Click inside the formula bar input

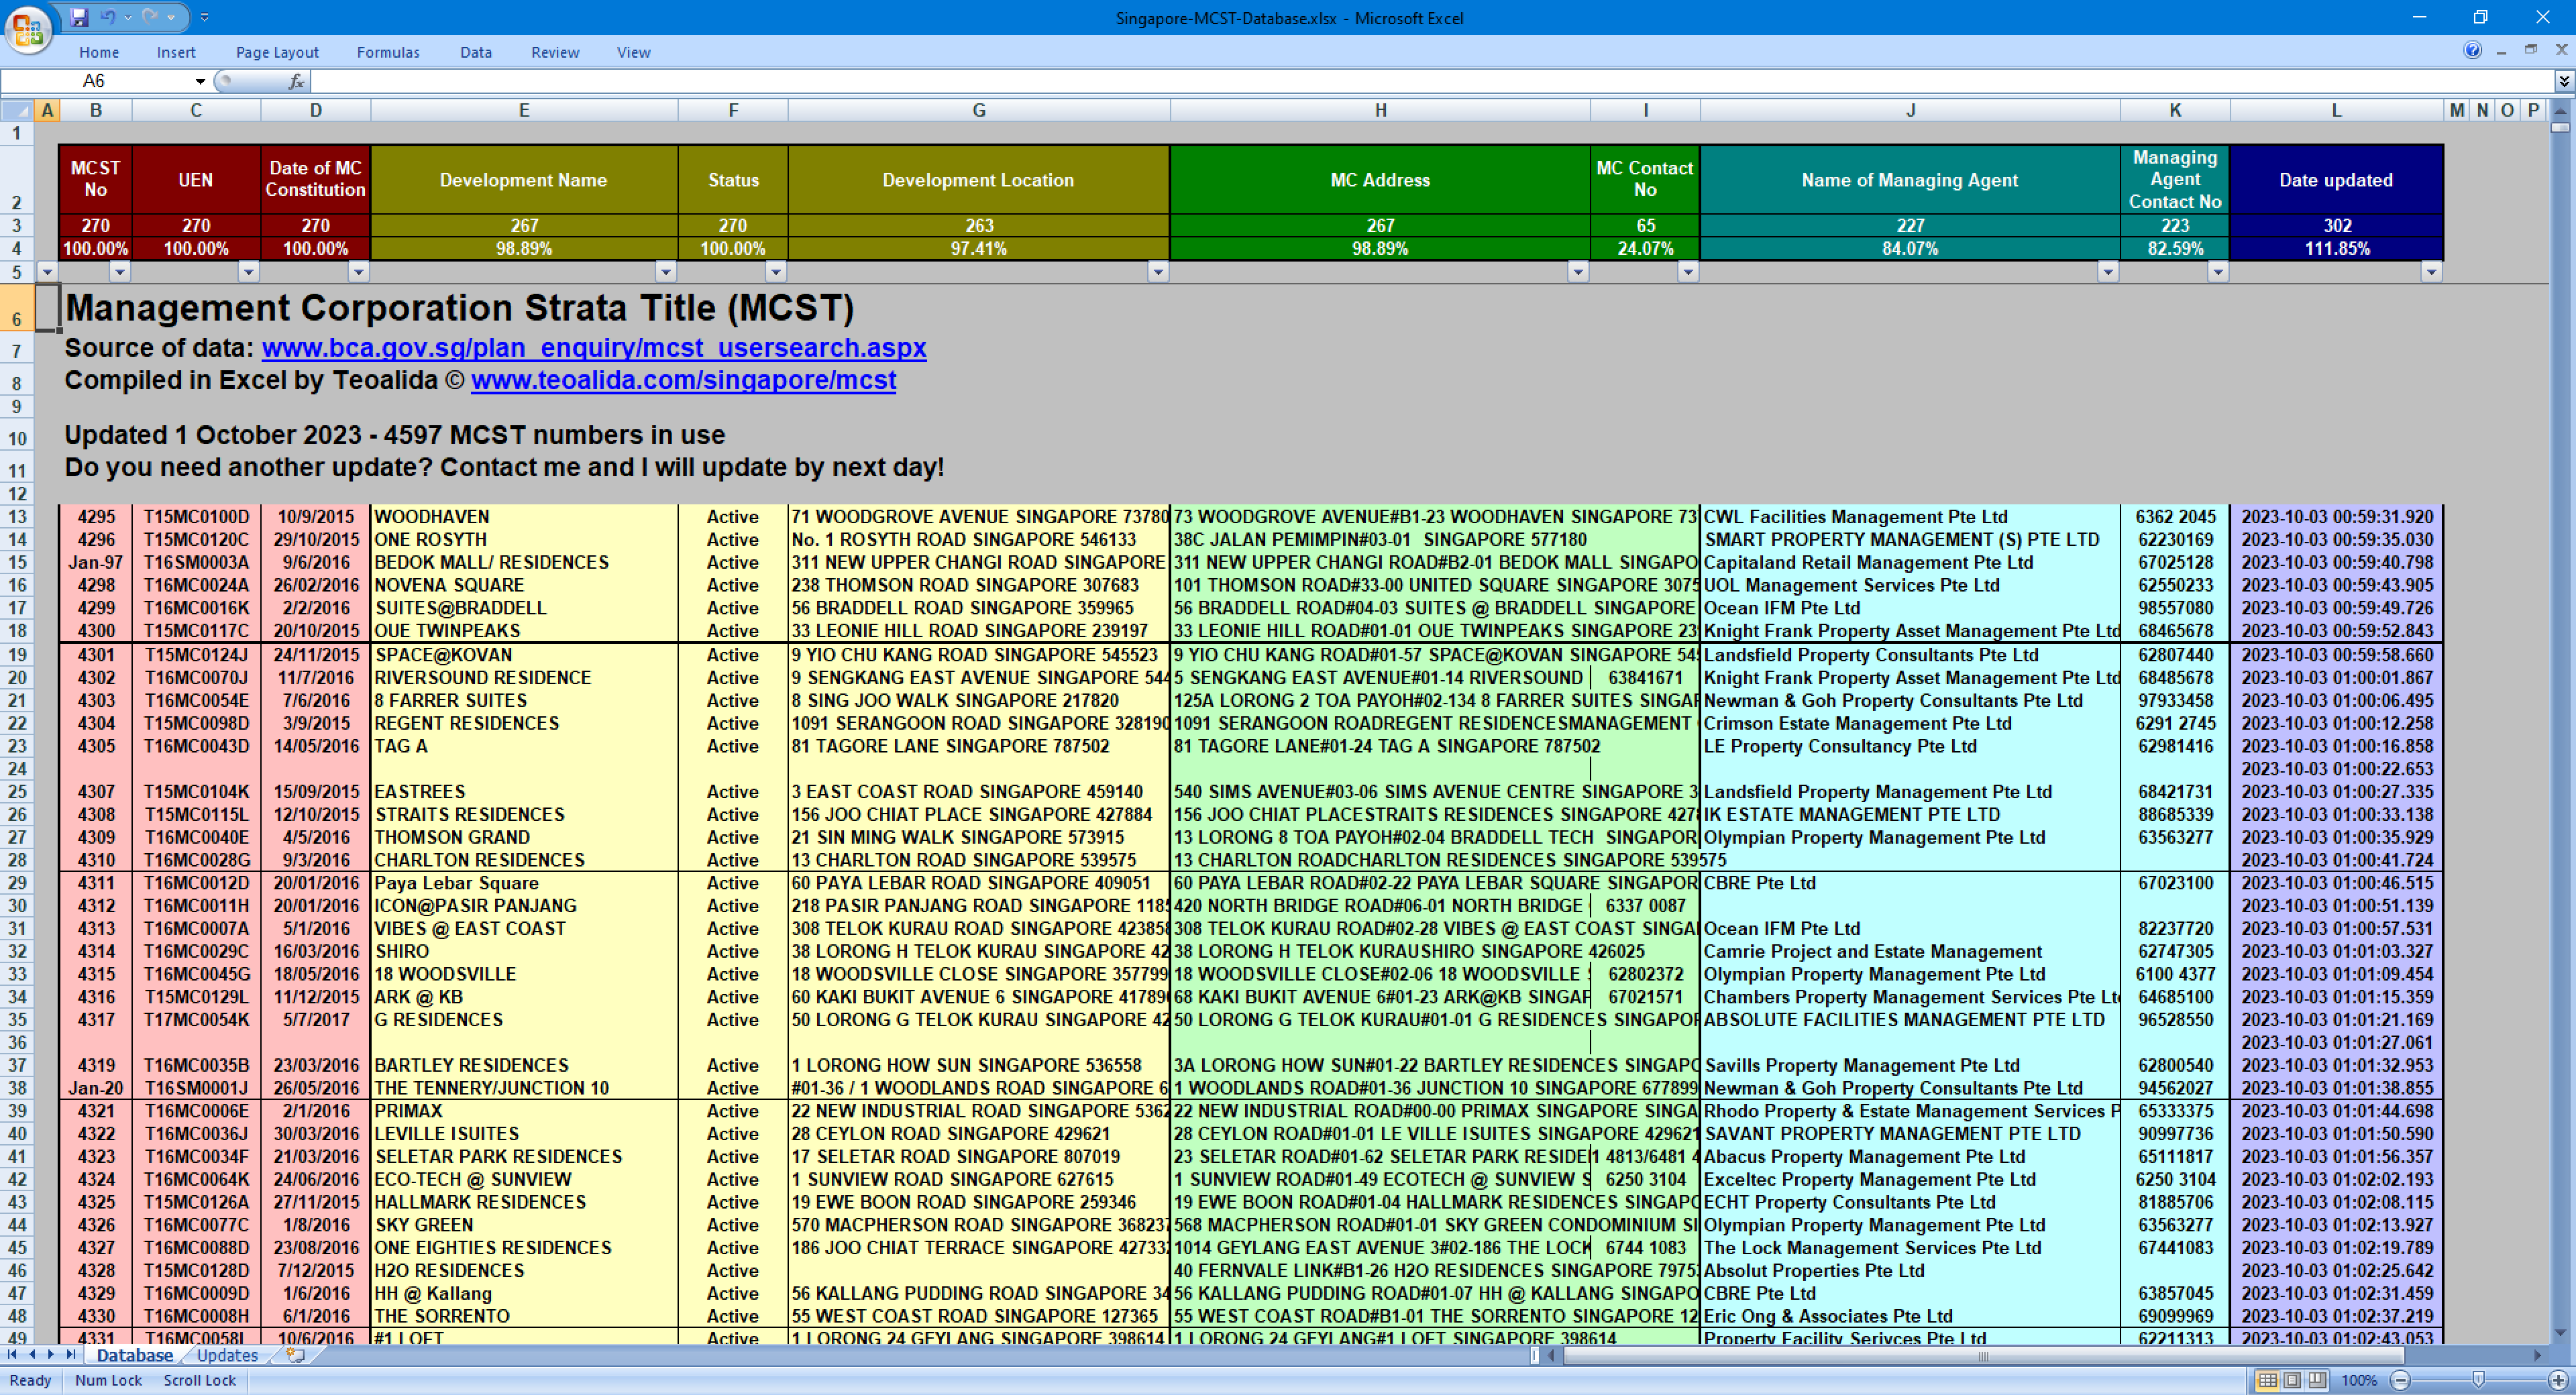tap(1432, 81)
